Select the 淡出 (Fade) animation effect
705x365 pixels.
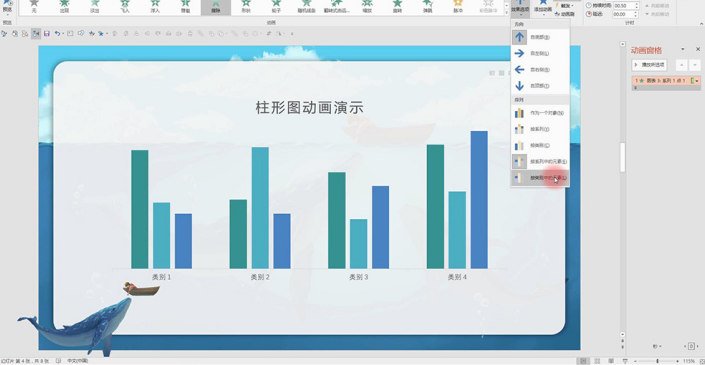[94, 7]
